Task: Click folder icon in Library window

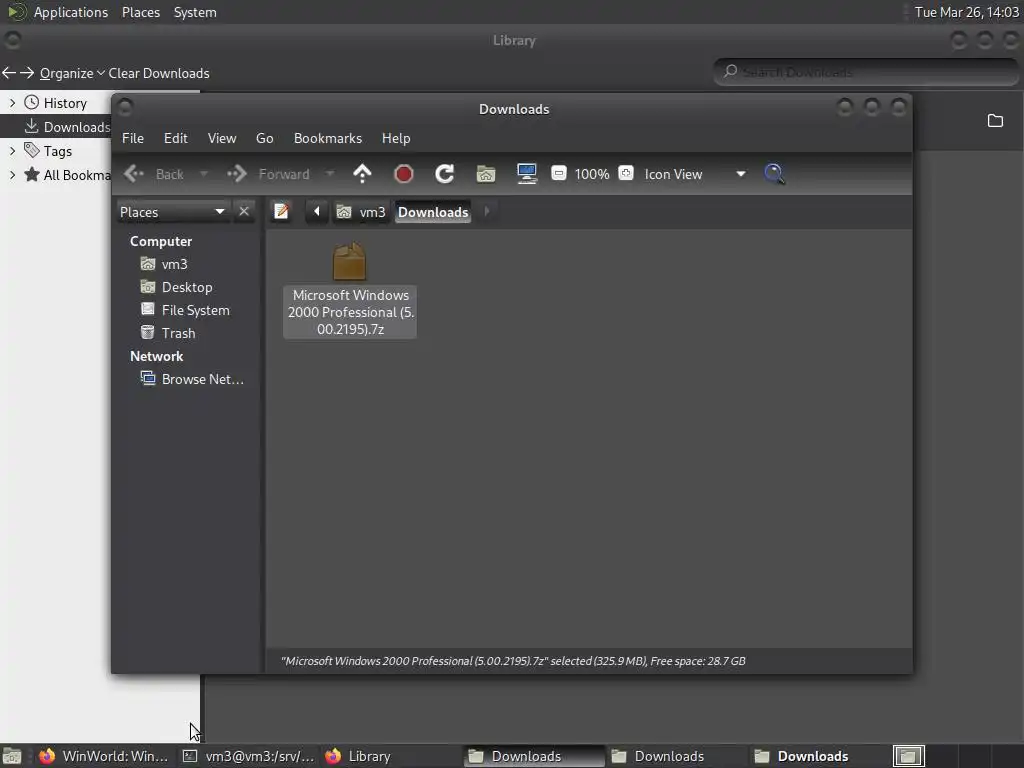Action: click(x=995, y=121)
